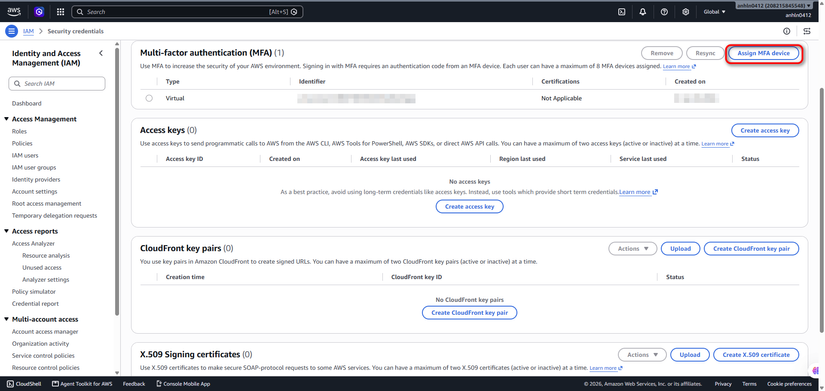825x391 pixels.
Task: Open Account settings in the sidebar
Action: pyautogui.click(x=34, y=192)
